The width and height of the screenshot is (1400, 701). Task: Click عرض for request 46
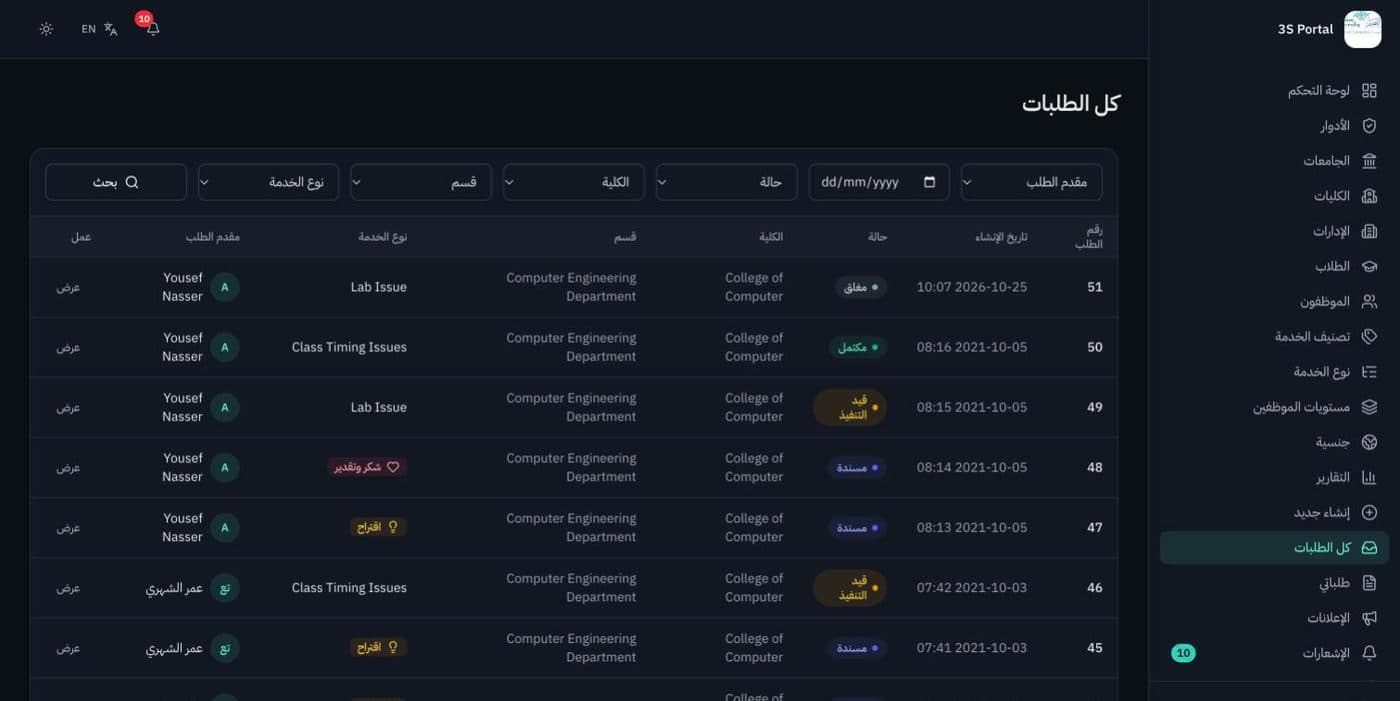point(68,587)
